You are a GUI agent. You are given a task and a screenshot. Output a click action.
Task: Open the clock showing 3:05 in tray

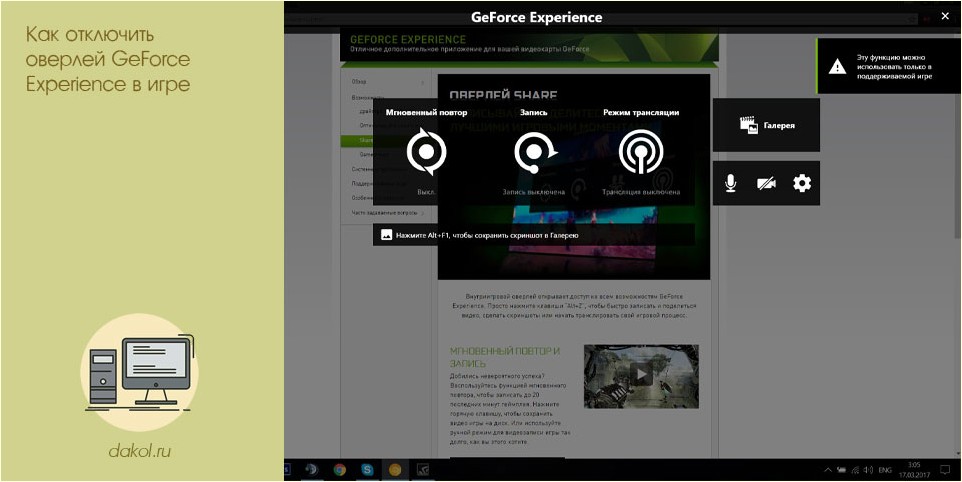tap(916, 470)
